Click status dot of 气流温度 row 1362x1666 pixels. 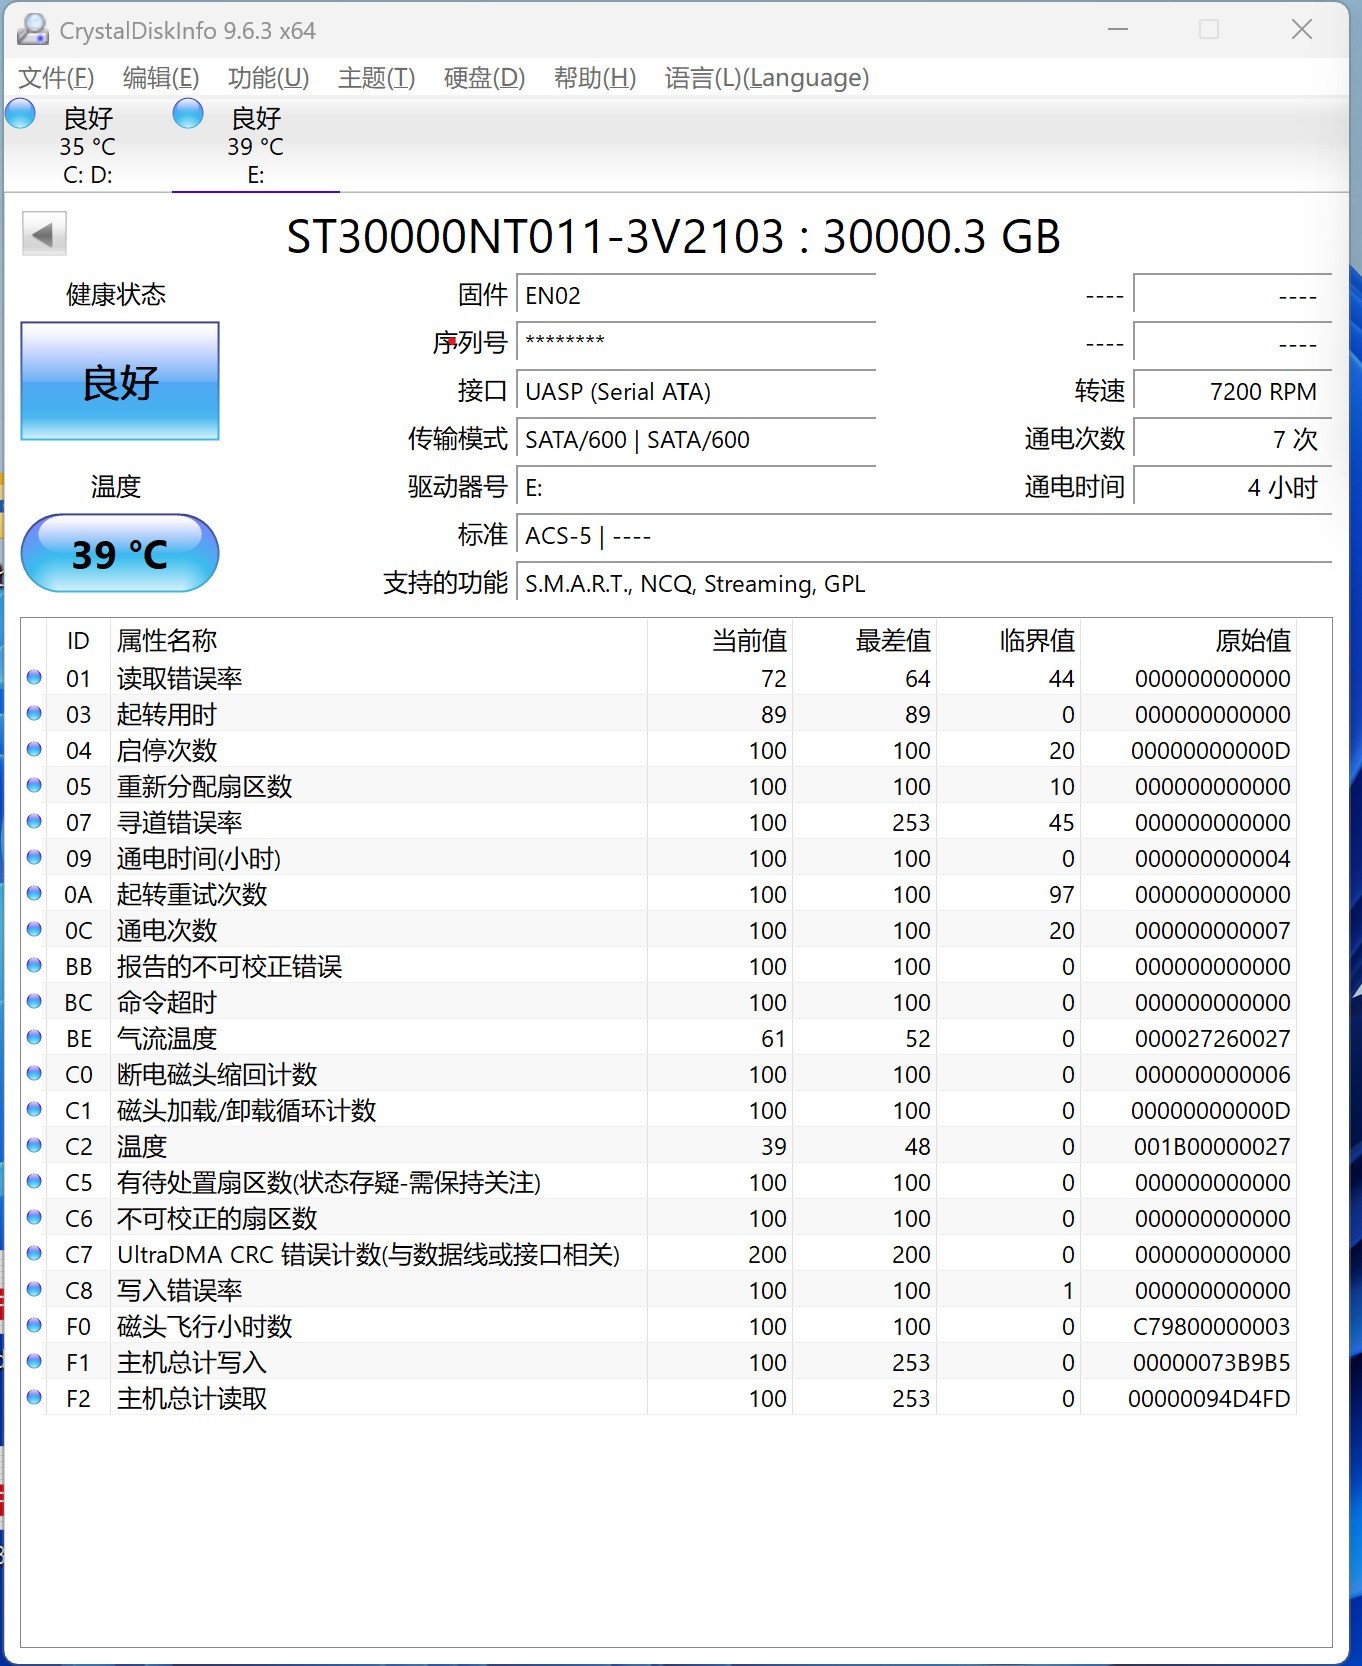coord(34,1038)
